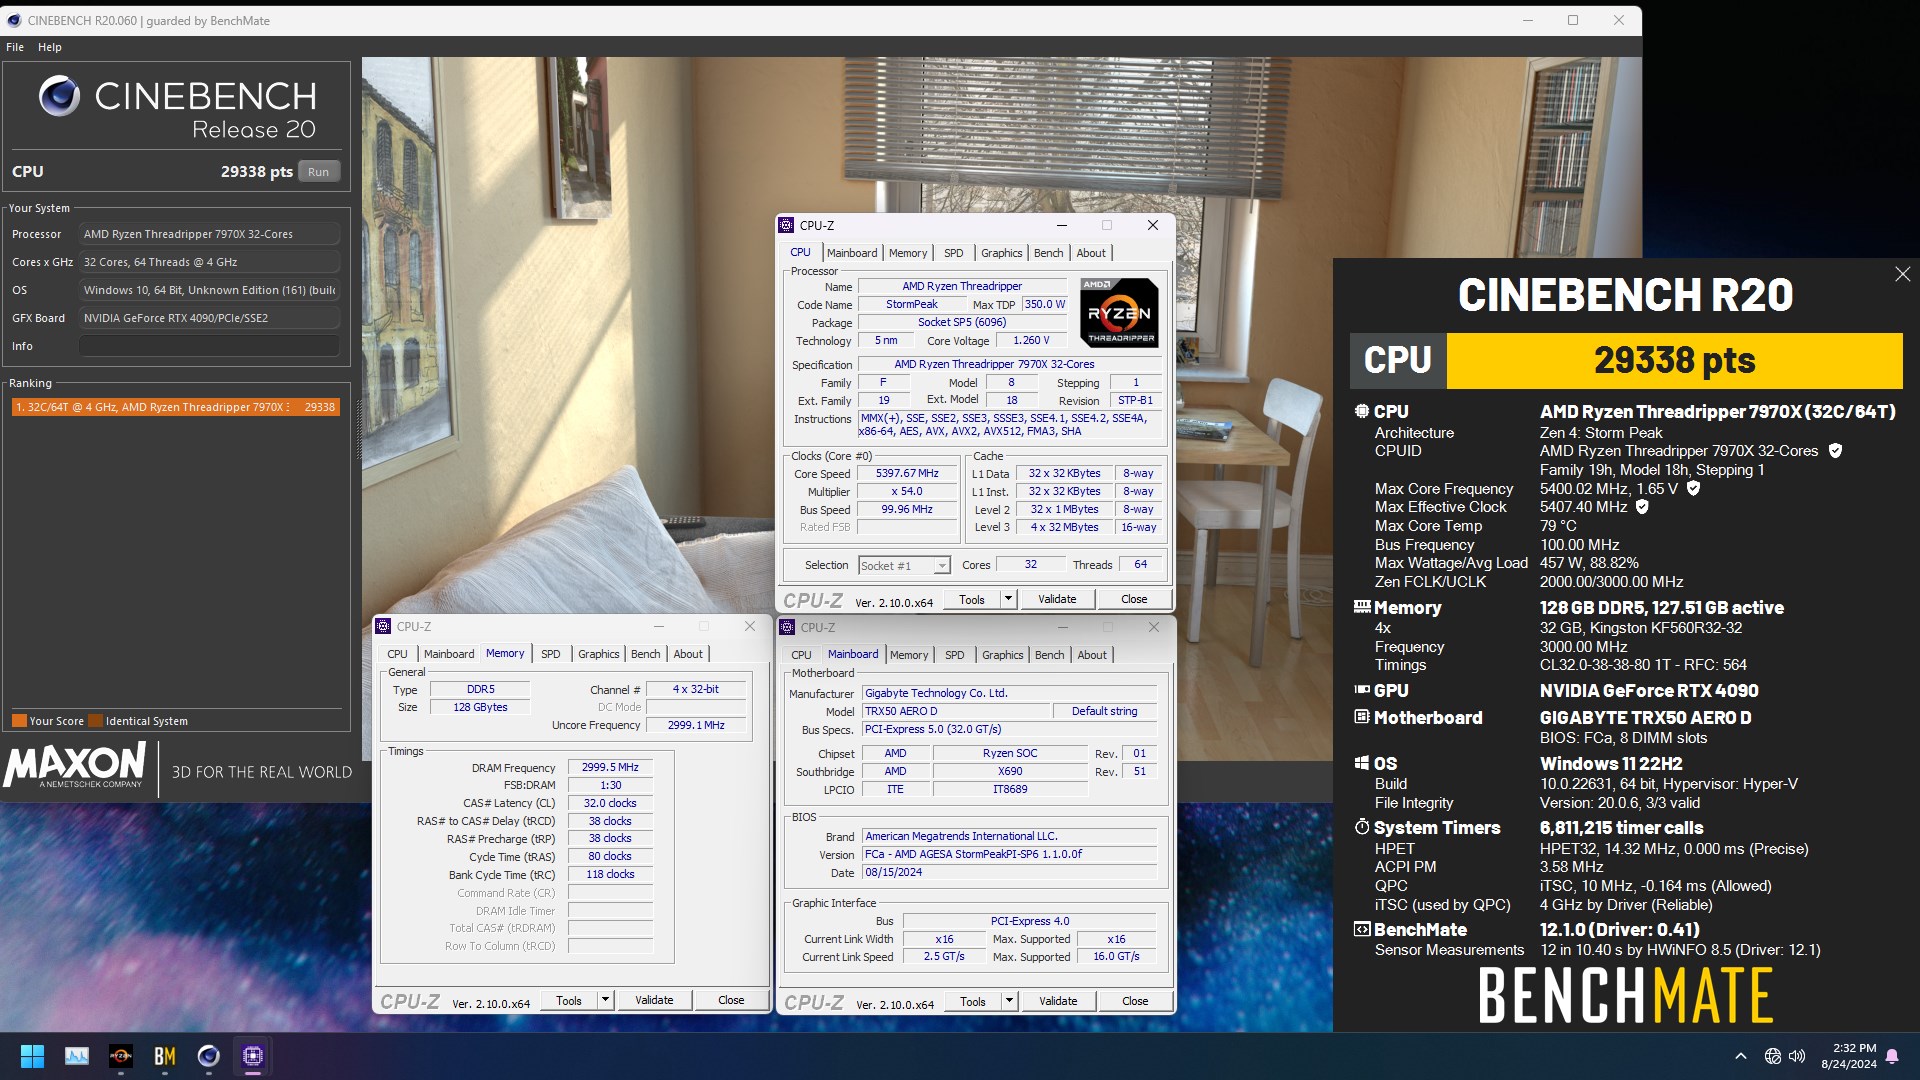Open network icon in system tray
Viewport: 1920px width, 1080px height.
pos(1773,1056)
